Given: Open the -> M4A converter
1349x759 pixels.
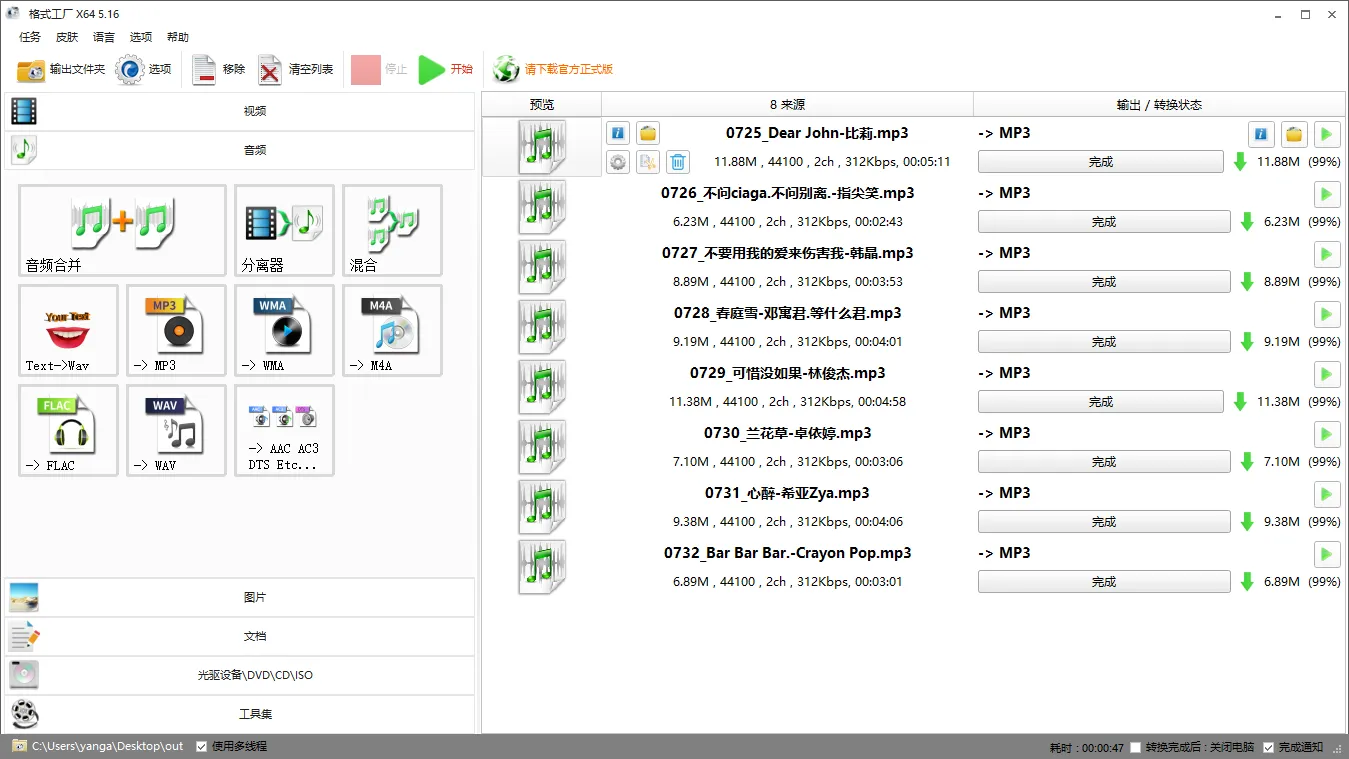Looking at the screenshot, I should click(x=392, y=330).
